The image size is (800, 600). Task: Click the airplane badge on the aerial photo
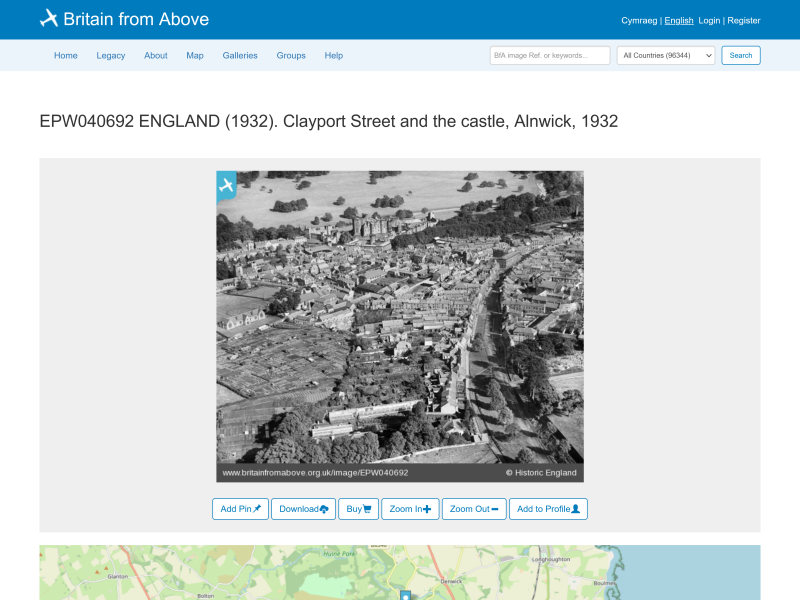tap(226, 185)
